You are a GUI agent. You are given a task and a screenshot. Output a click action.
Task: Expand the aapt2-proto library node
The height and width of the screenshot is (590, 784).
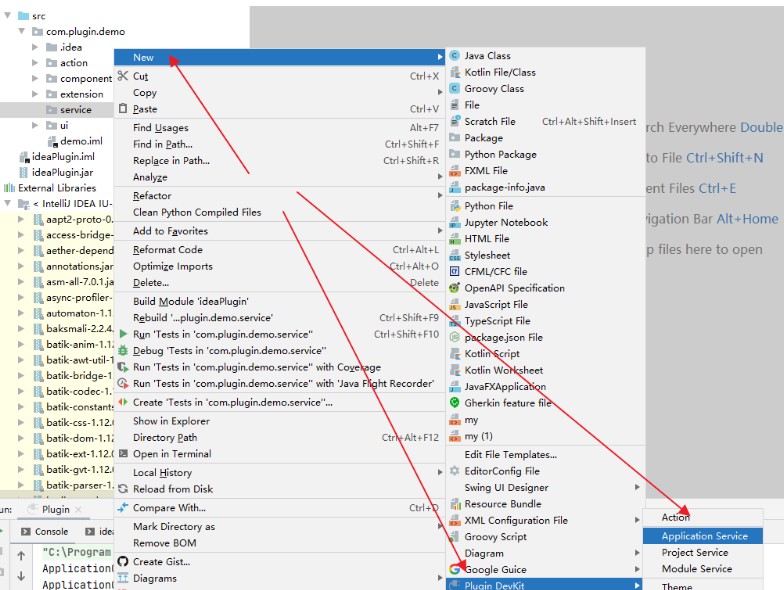pyautogui.click(x=20, y=219)
